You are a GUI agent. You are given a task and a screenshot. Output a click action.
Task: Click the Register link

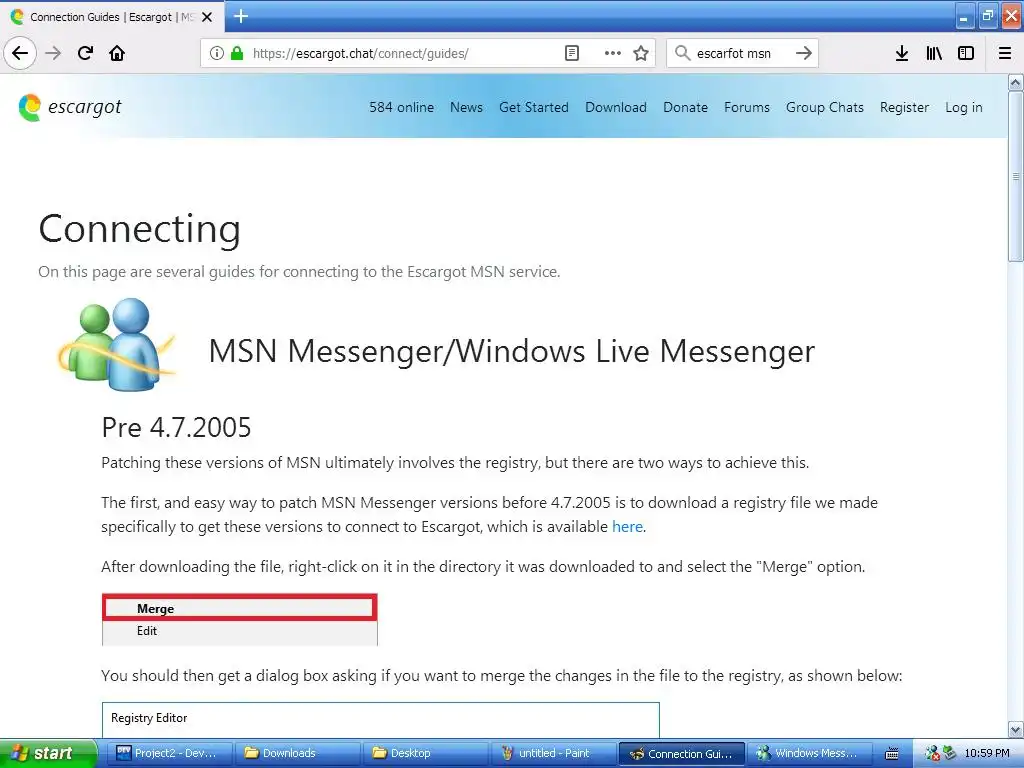[904, 107]
